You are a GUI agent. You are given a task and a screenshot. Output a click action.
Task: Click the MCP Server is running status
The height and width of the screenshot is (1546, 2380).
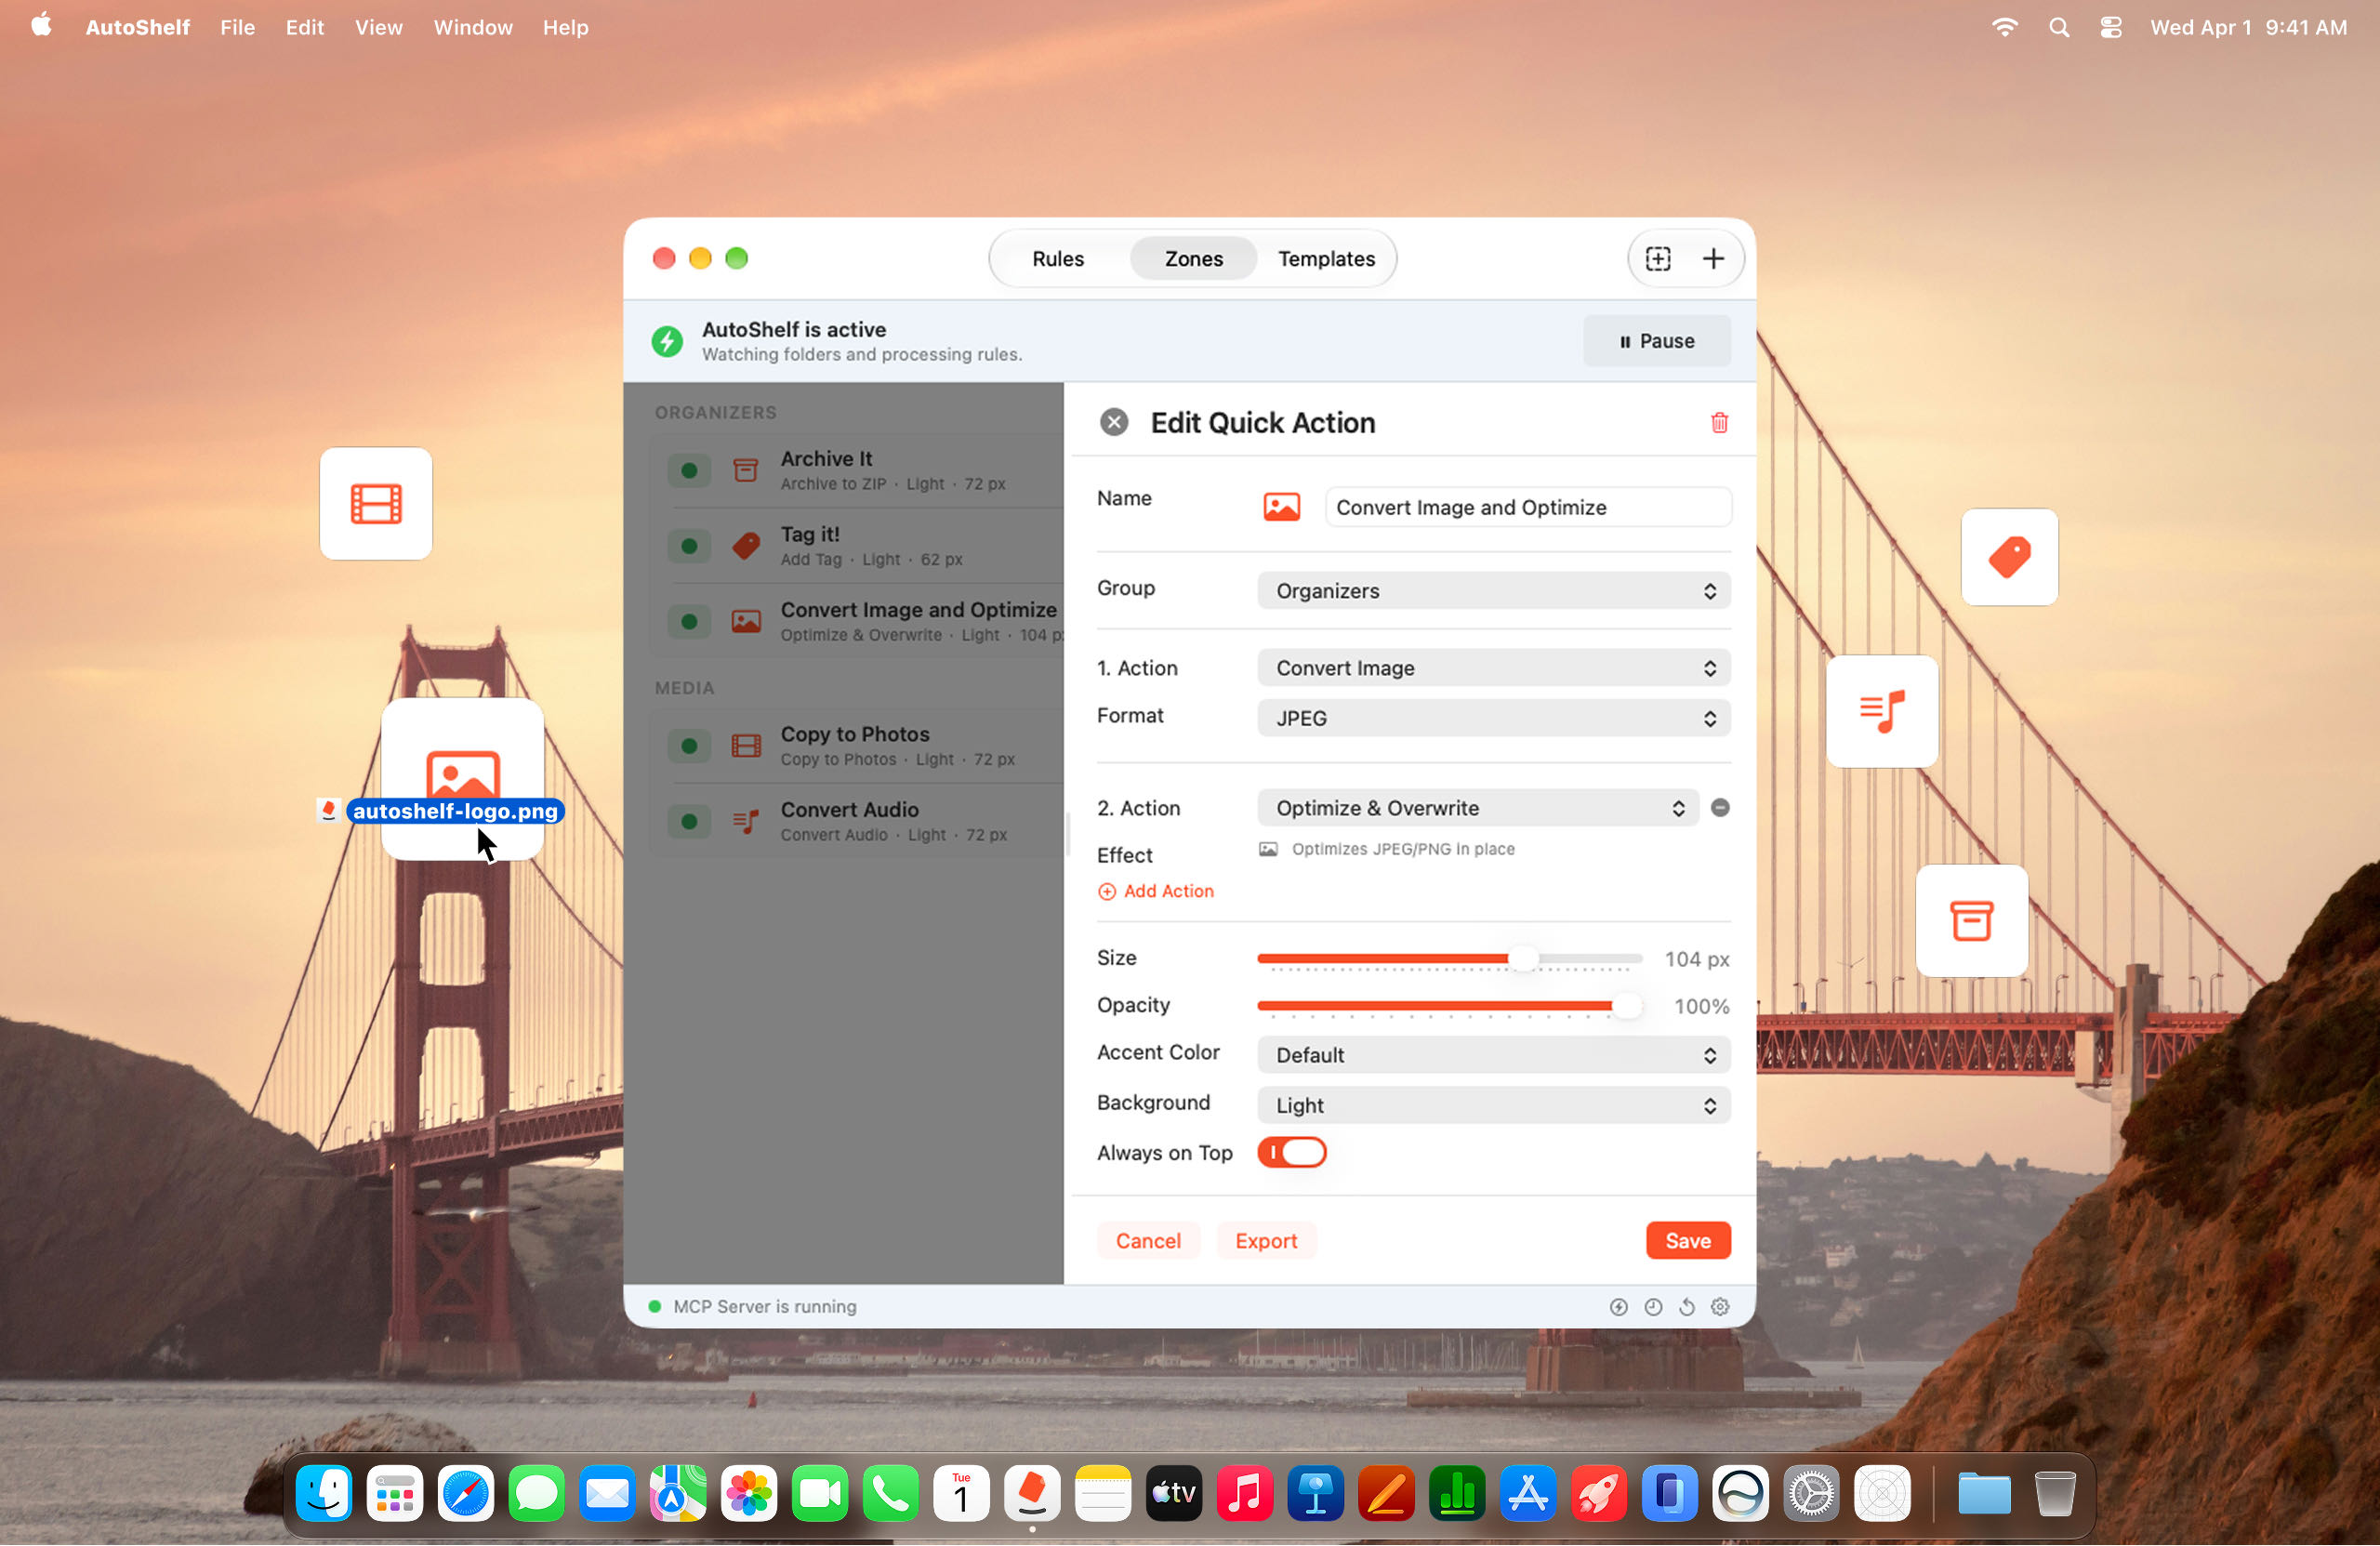click(x=764, y=1307)
